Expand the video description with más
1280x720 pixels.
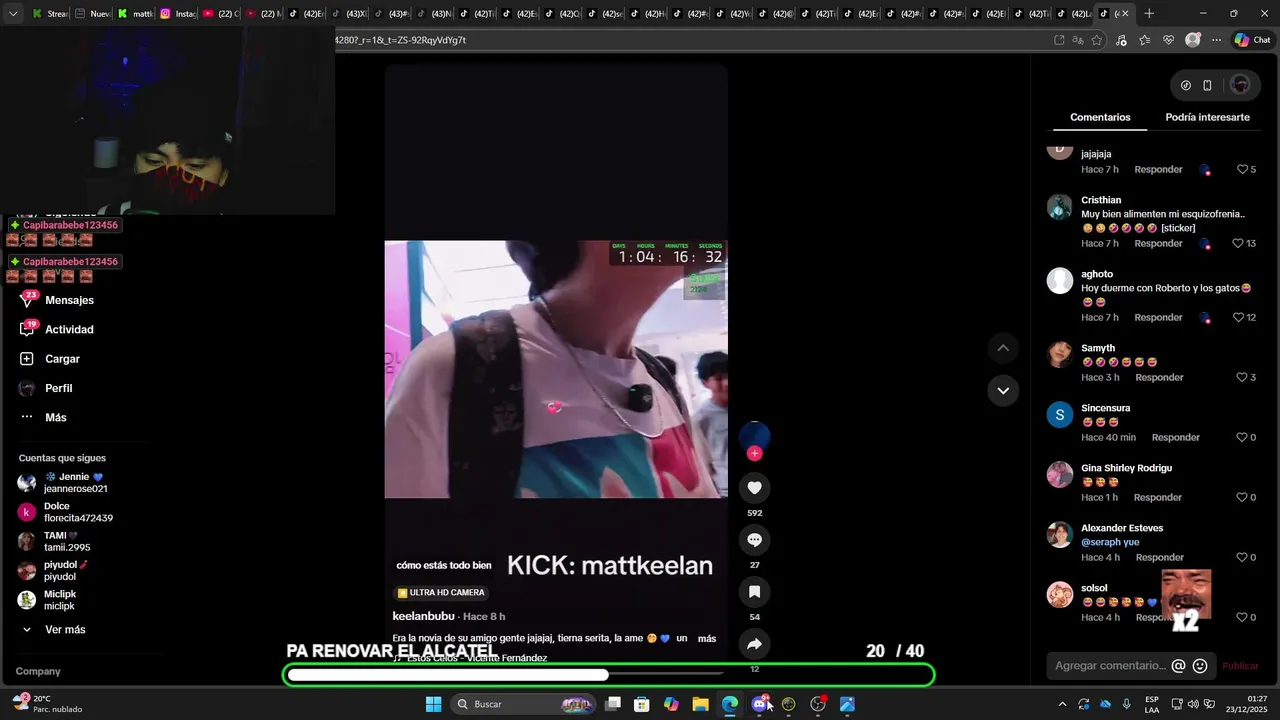[x=707, y=638]
